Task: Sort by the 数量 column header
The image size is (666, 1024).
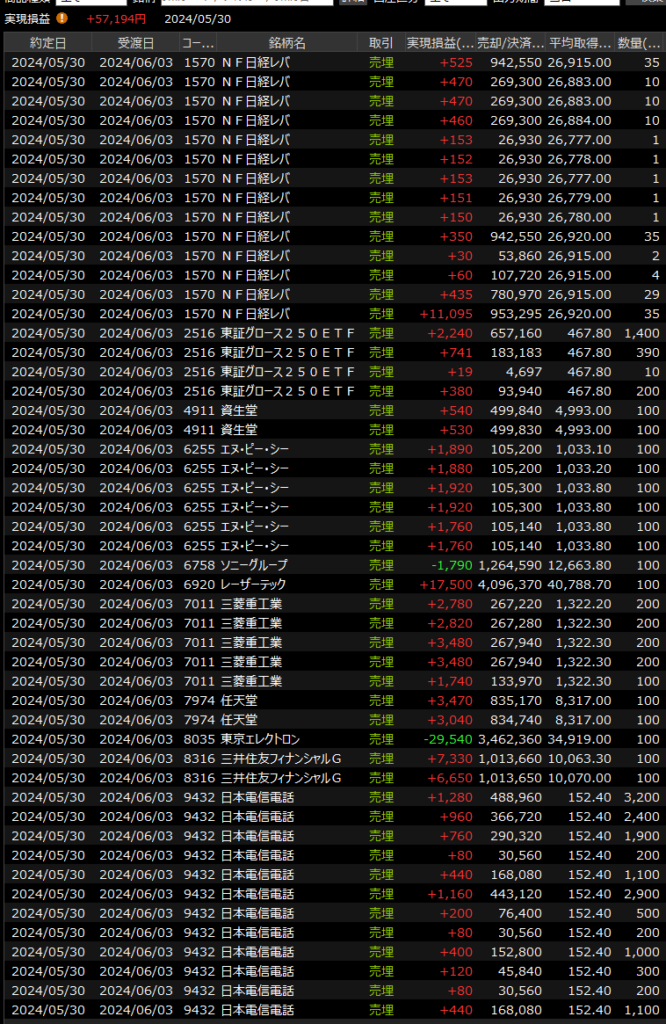Action: point(638,43)
